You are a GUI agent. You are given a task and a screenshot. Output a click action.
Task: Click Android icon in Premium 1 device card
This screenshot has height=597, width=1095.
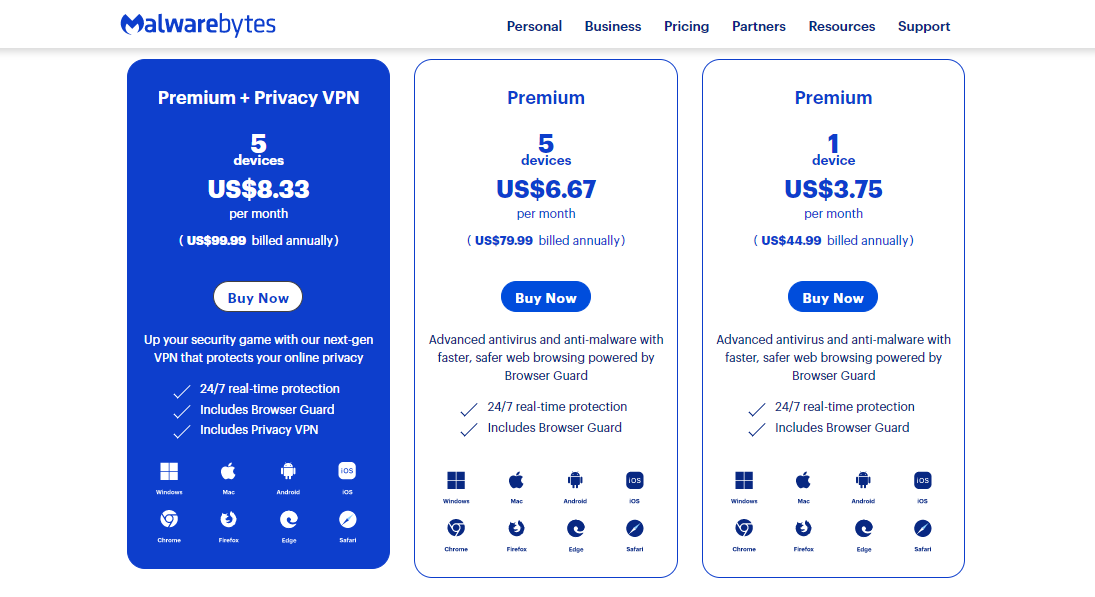863,480
